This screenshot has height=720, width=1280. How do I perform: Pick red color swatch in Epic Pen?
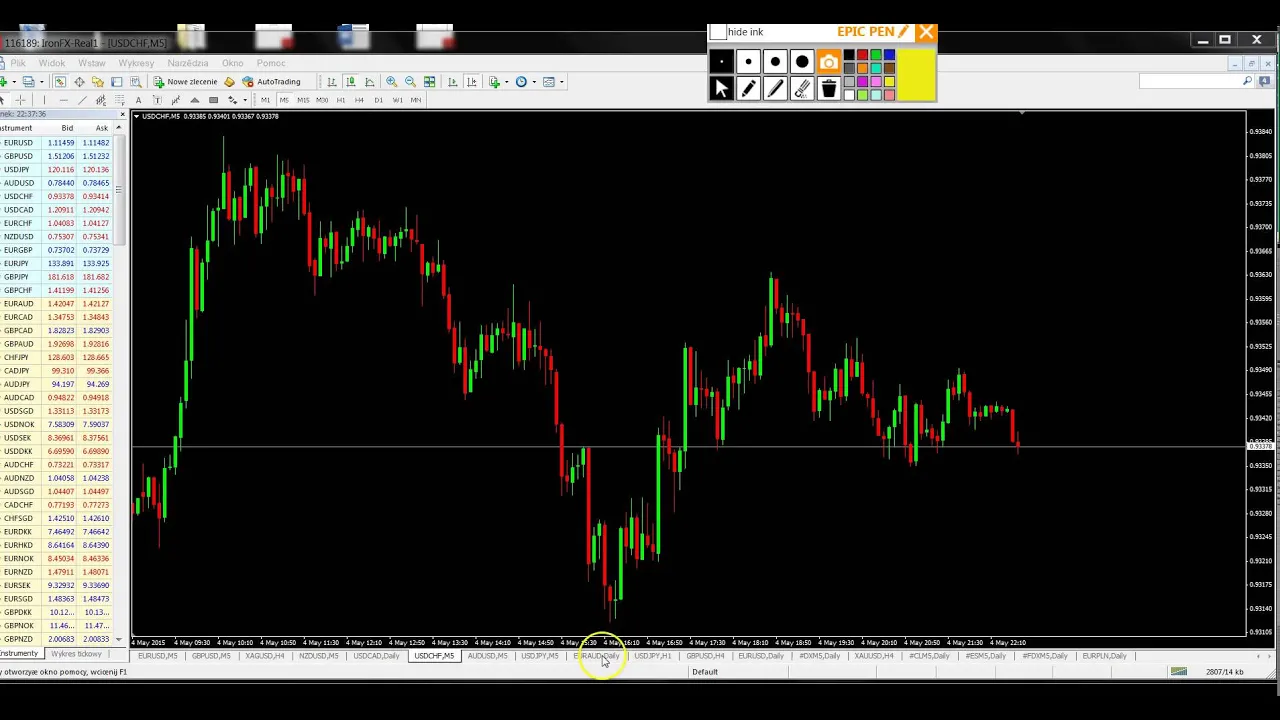click(x=863, y=56)
